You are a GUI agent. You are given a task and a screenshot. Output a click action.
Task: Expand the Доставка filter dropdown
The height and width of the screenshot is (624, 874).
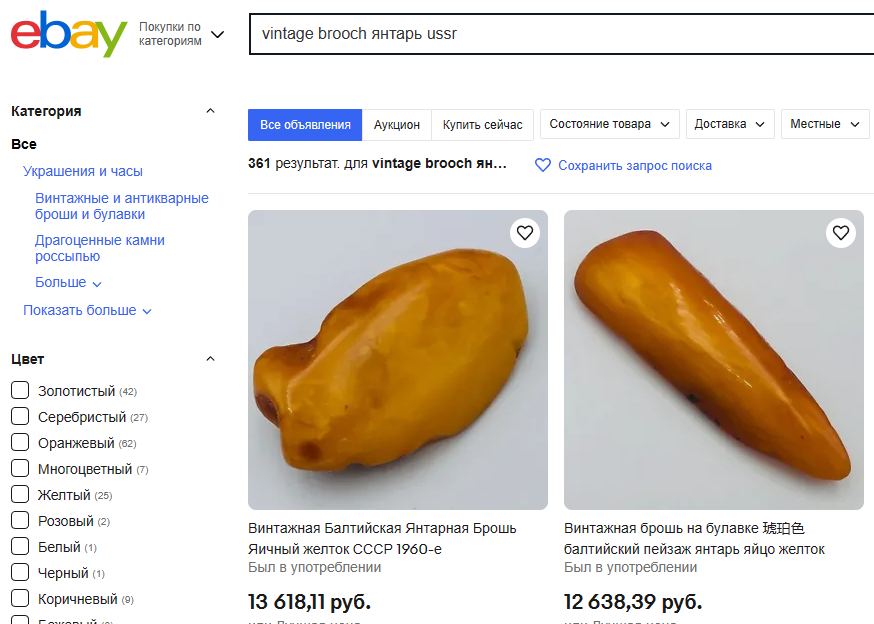click(x=730, y=124)
